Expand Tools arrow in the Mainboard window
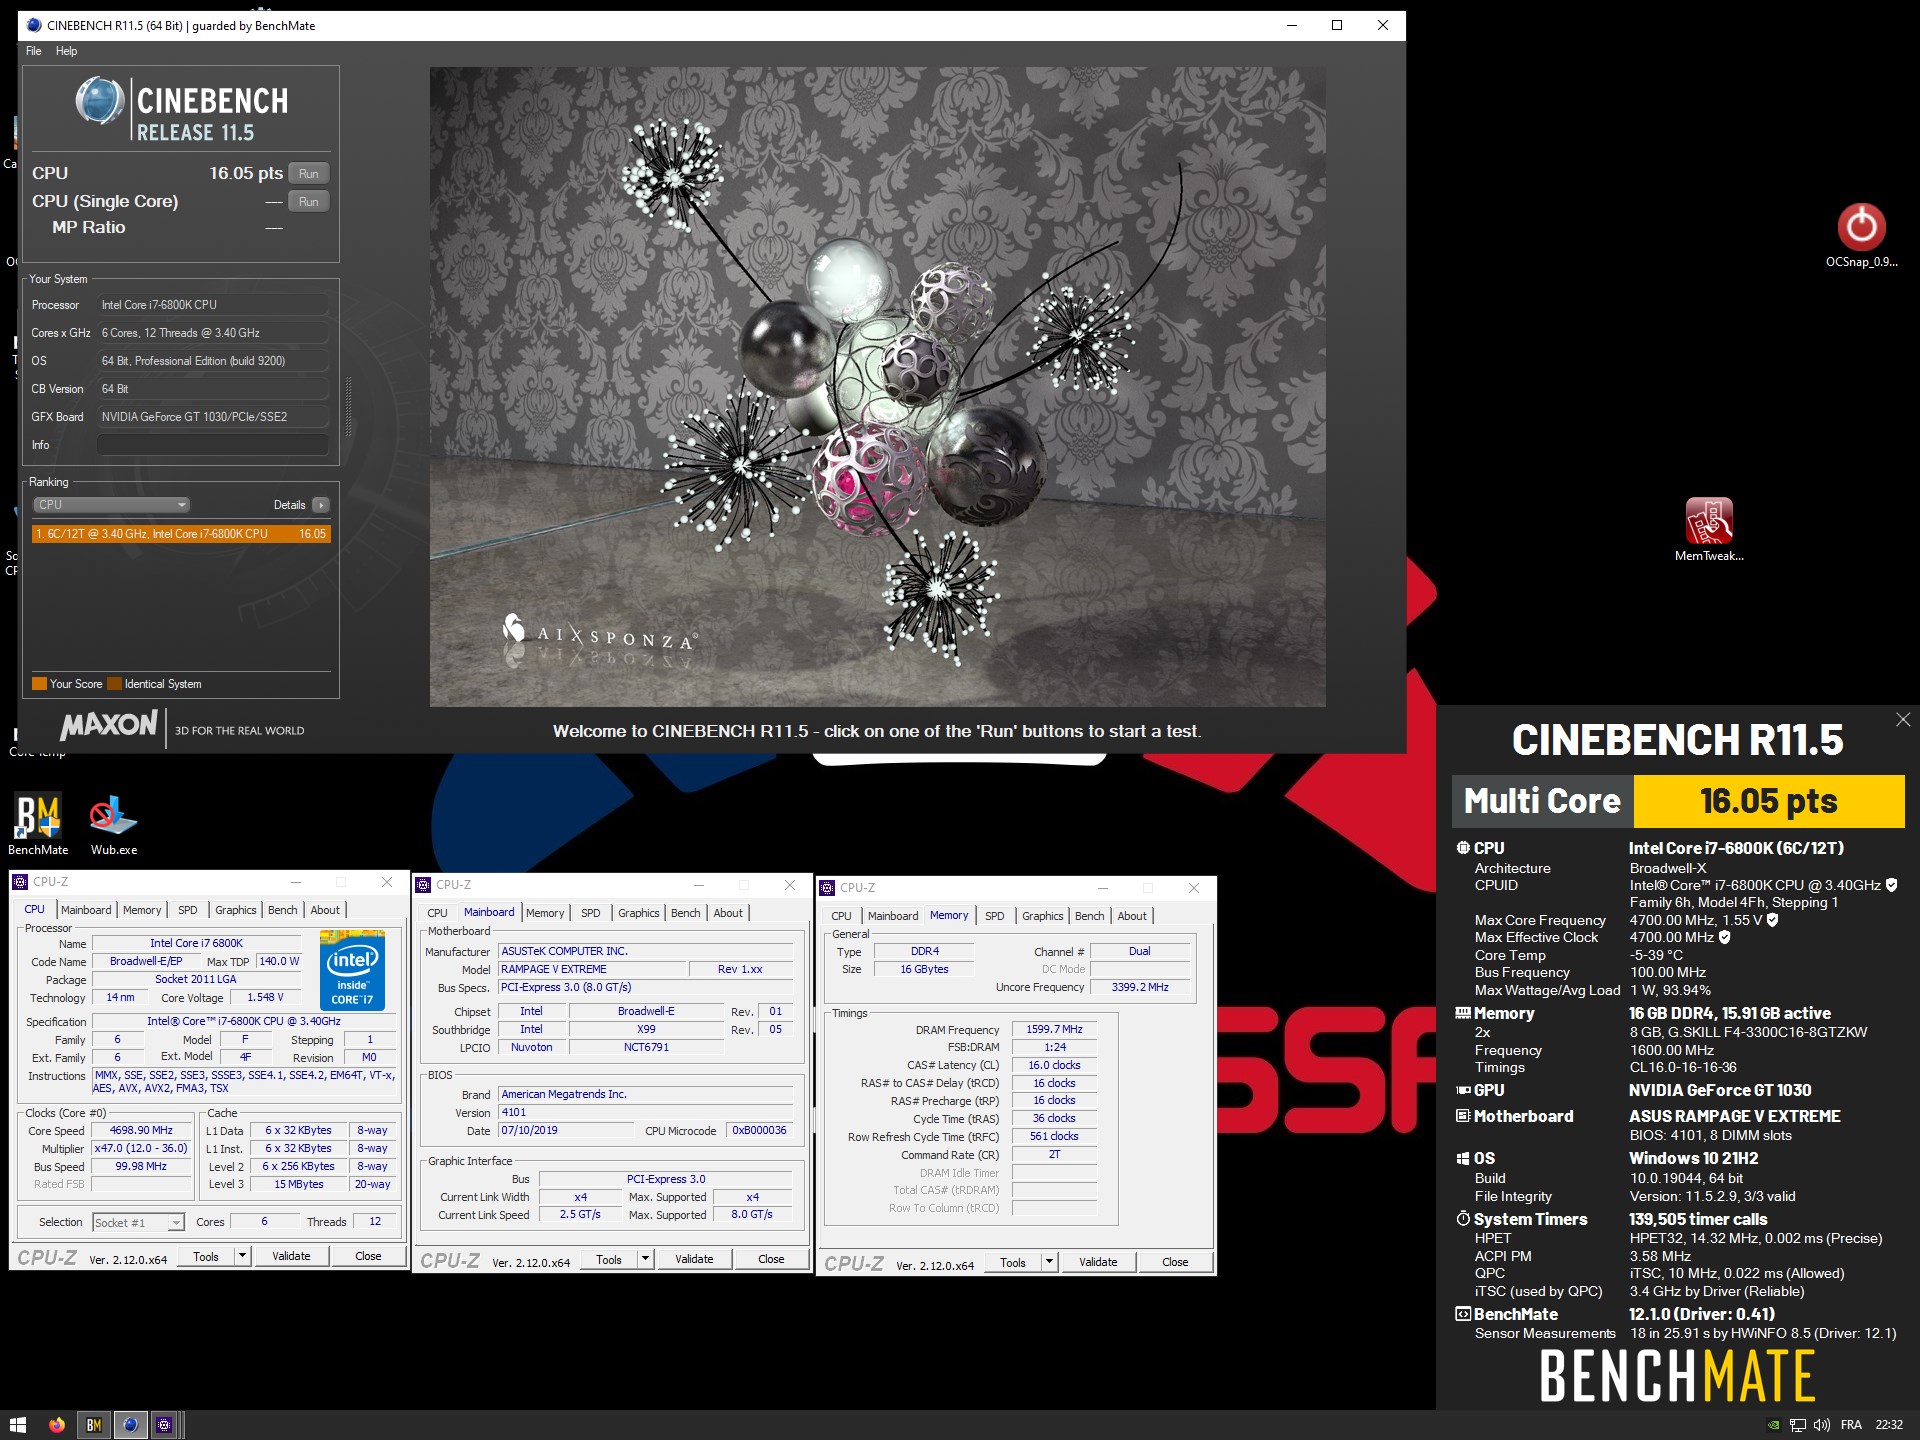 tap(645, 1259)
